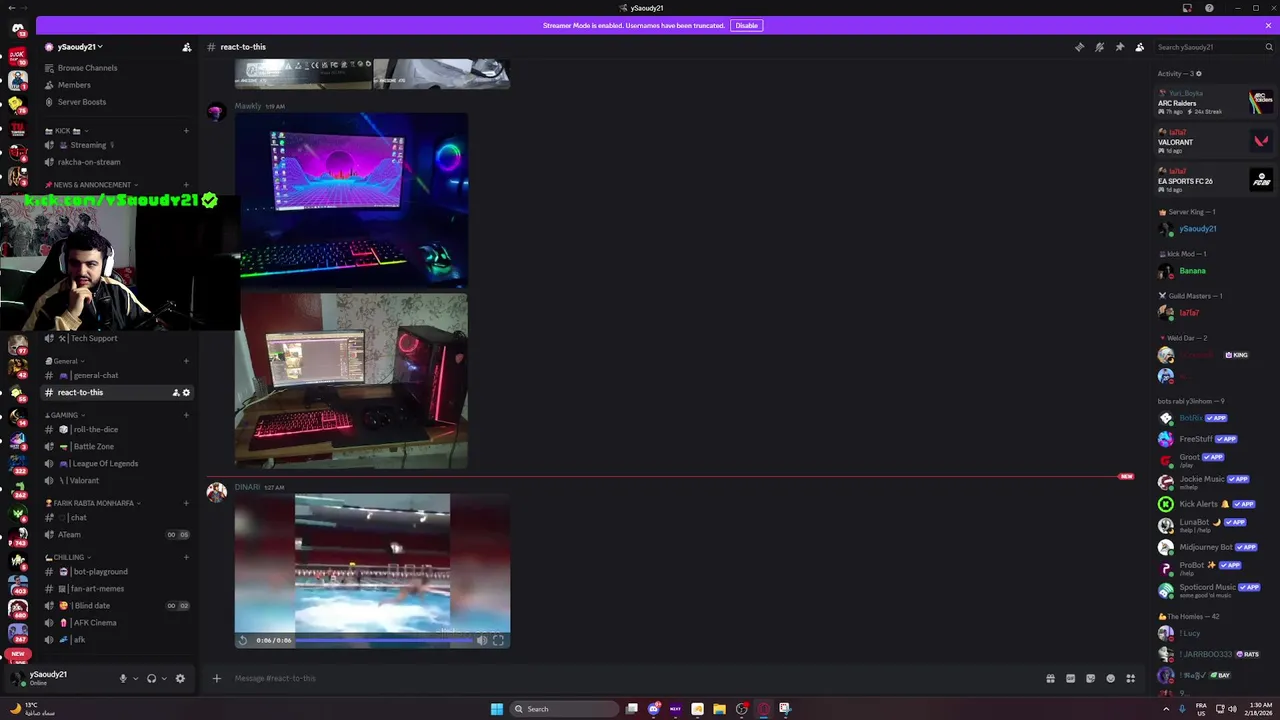Image resolution: width=1280 pixels, height=720 pixels.
Task: Open the Threads icon in channel header
Action: (x=1079, y=47)
